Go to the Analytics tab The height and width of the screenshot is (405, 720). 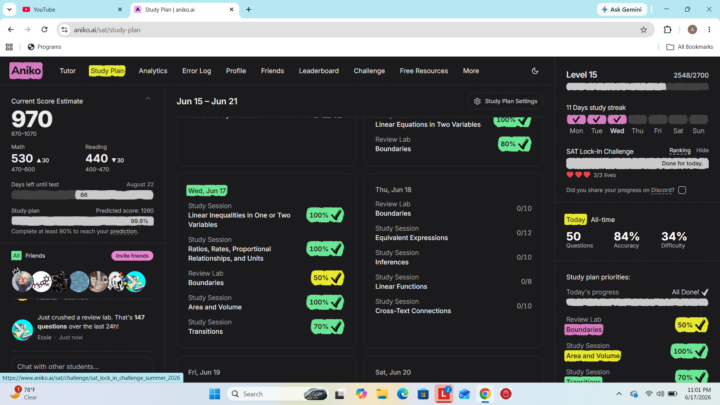coord(153,71)
